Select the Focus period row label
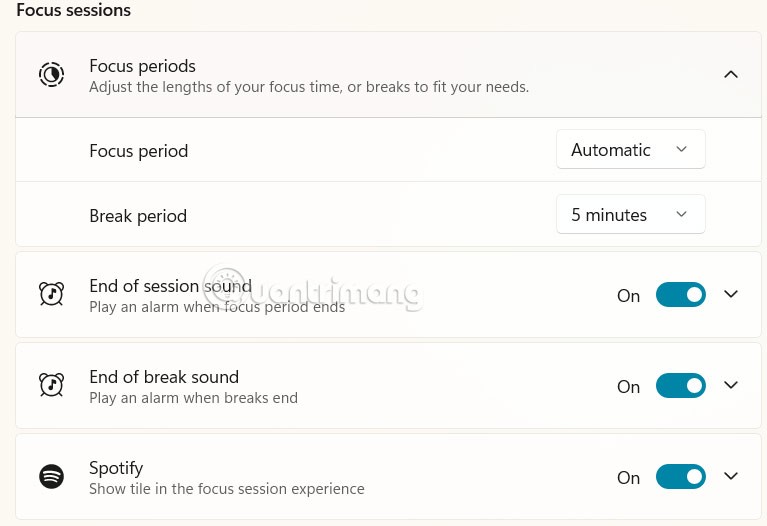Image resolution: width=767 pixels, height=526 pixels. pos(138,151)
